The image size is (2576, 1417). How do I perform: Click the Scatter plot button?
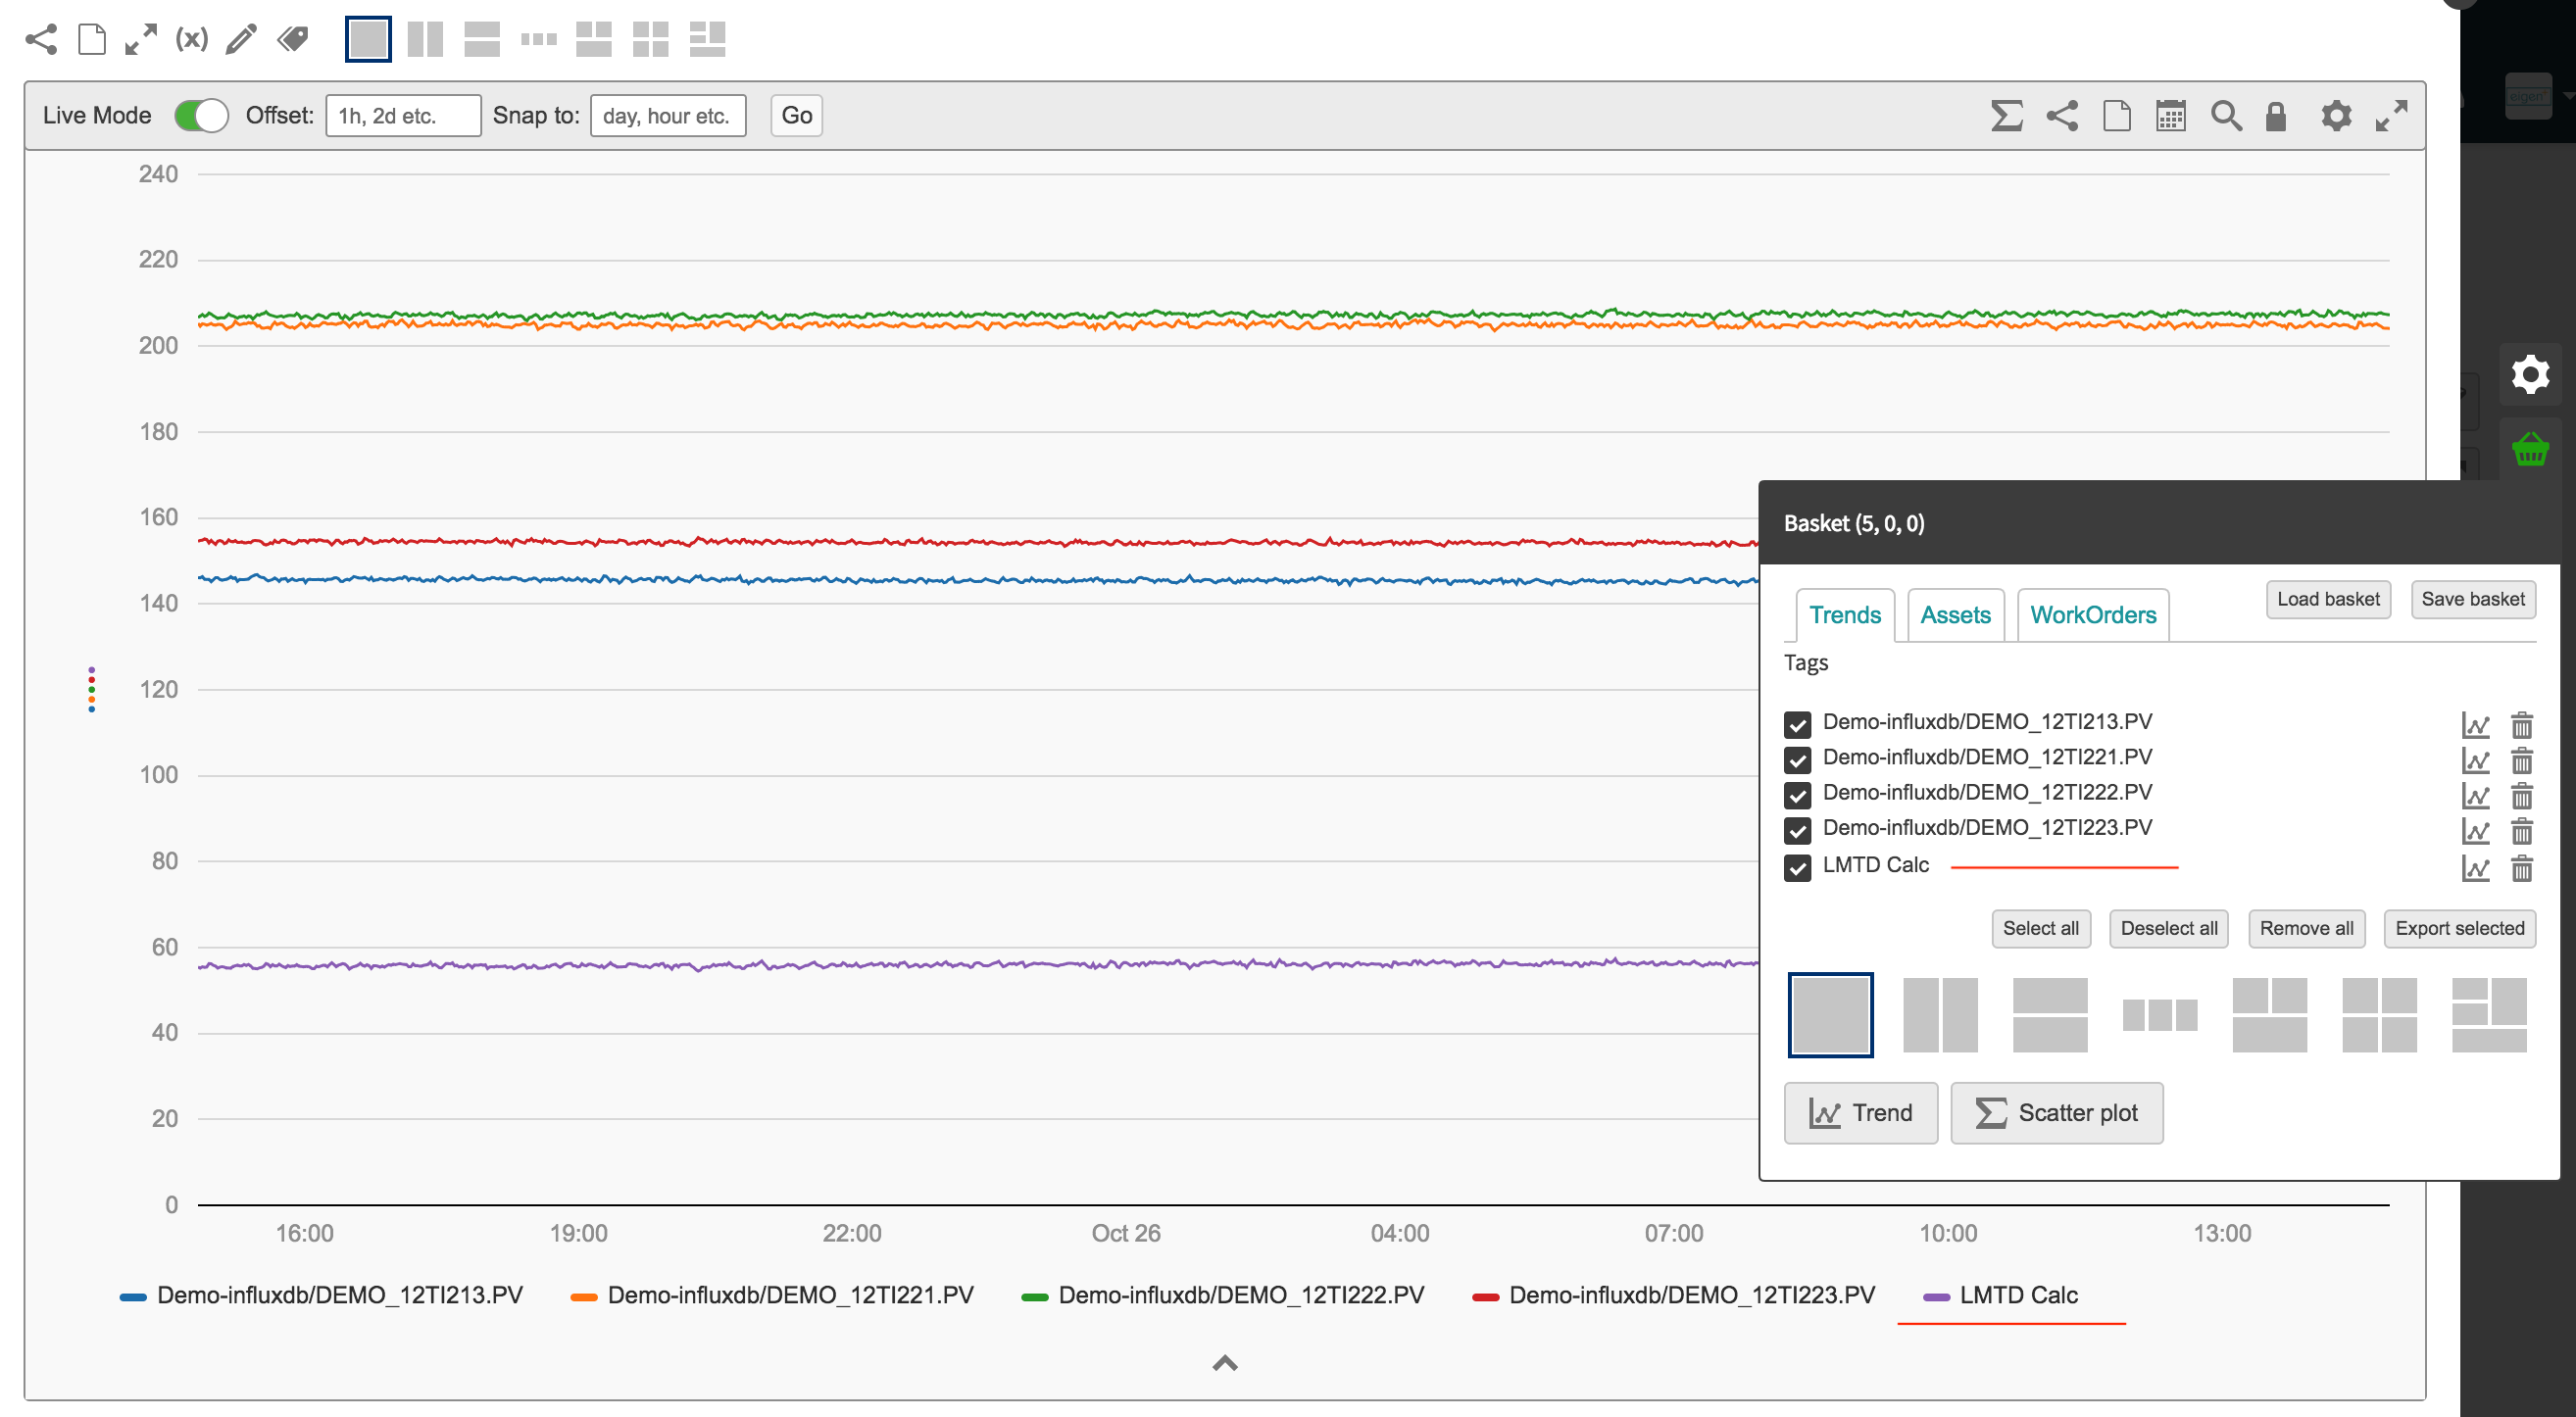click(x=2057, y=1113)
